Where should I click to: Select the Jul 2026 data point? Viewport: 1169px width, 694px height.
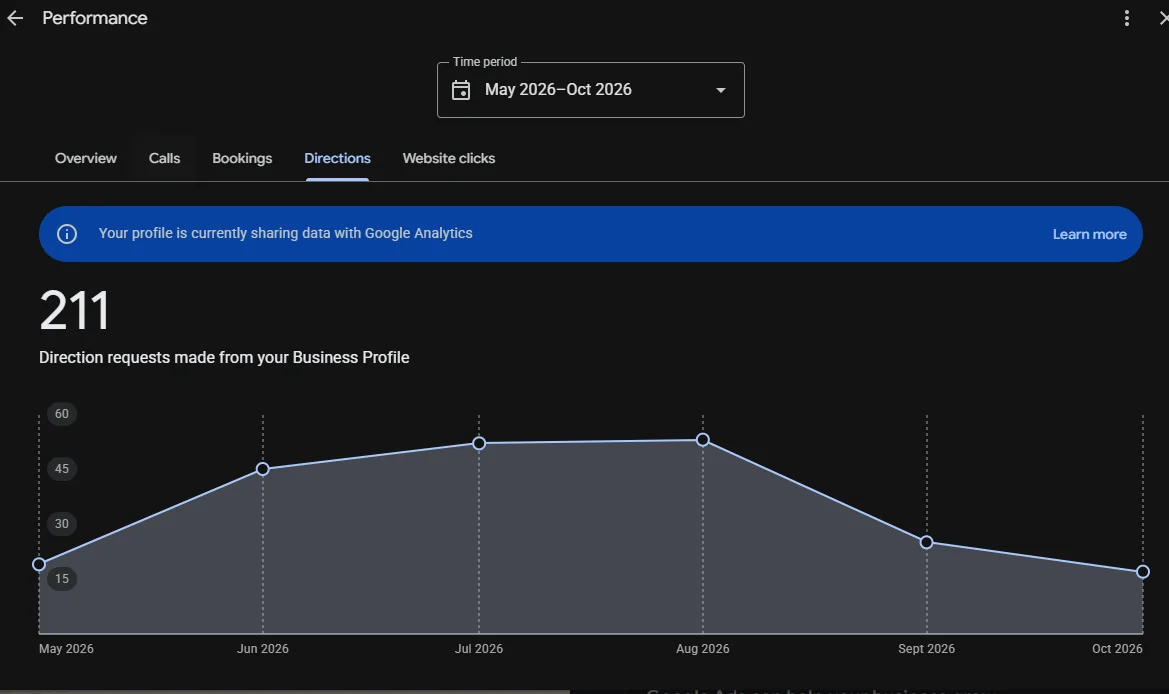pyautogui.click(x=479, y=444)
